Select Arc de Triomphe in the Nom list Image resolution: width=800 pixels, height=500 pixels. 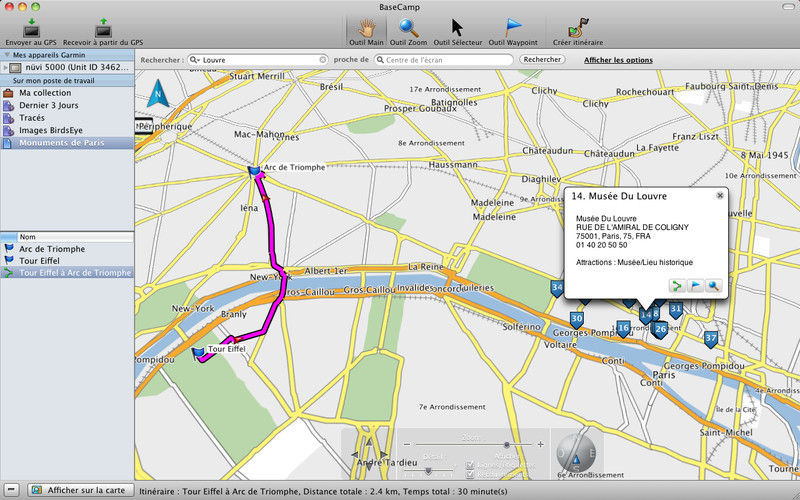(x=67, y=249)
